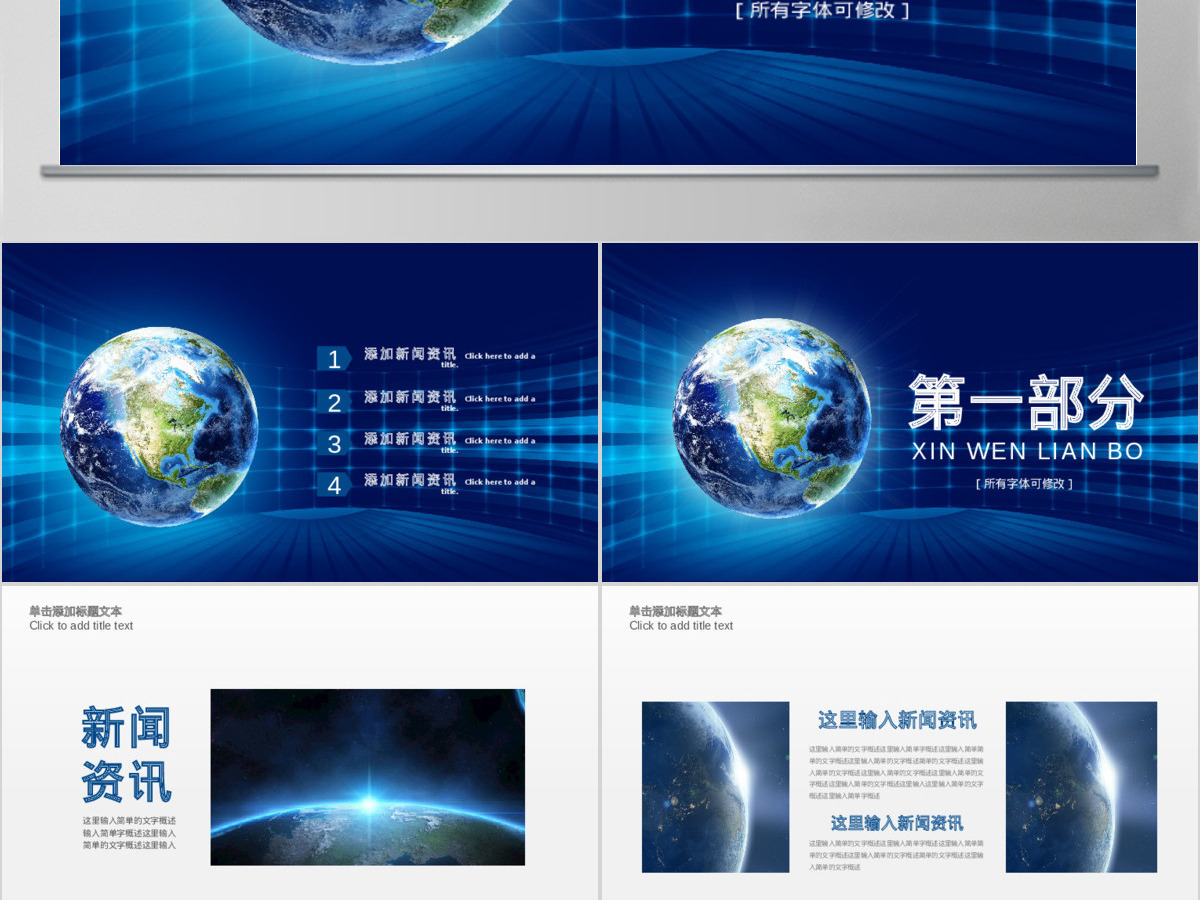Click paragraph below lower 这里输入新闻资讯 heading

click(896, 855)
